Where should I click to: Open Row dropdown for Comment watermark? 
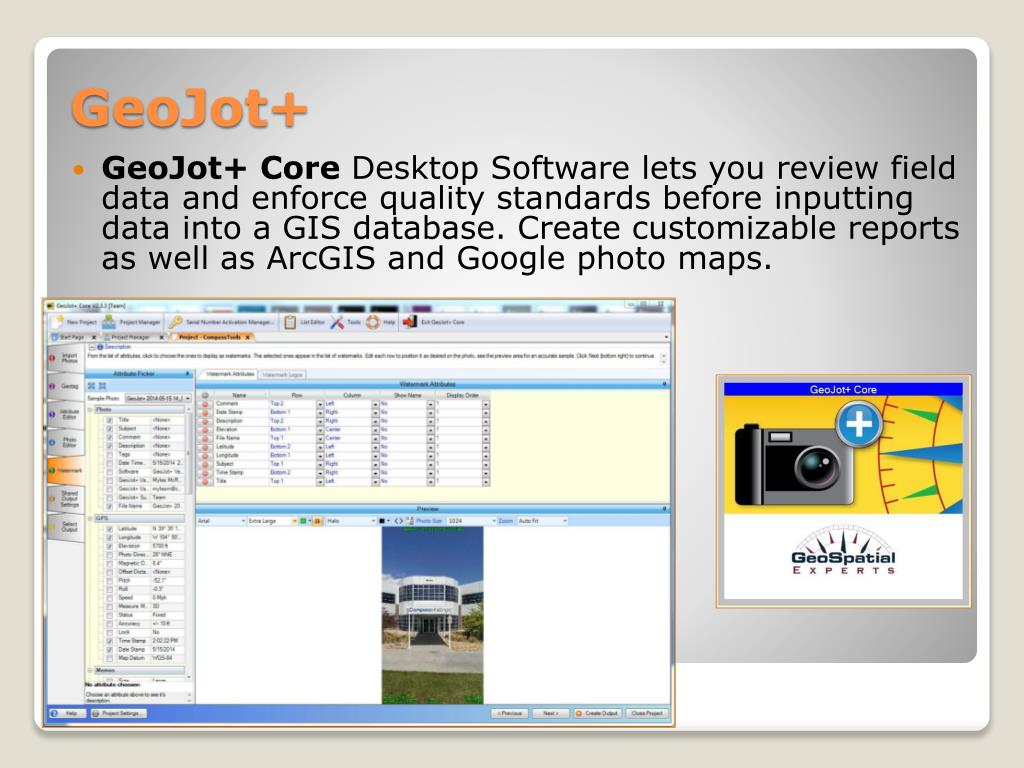coord(320,404)
